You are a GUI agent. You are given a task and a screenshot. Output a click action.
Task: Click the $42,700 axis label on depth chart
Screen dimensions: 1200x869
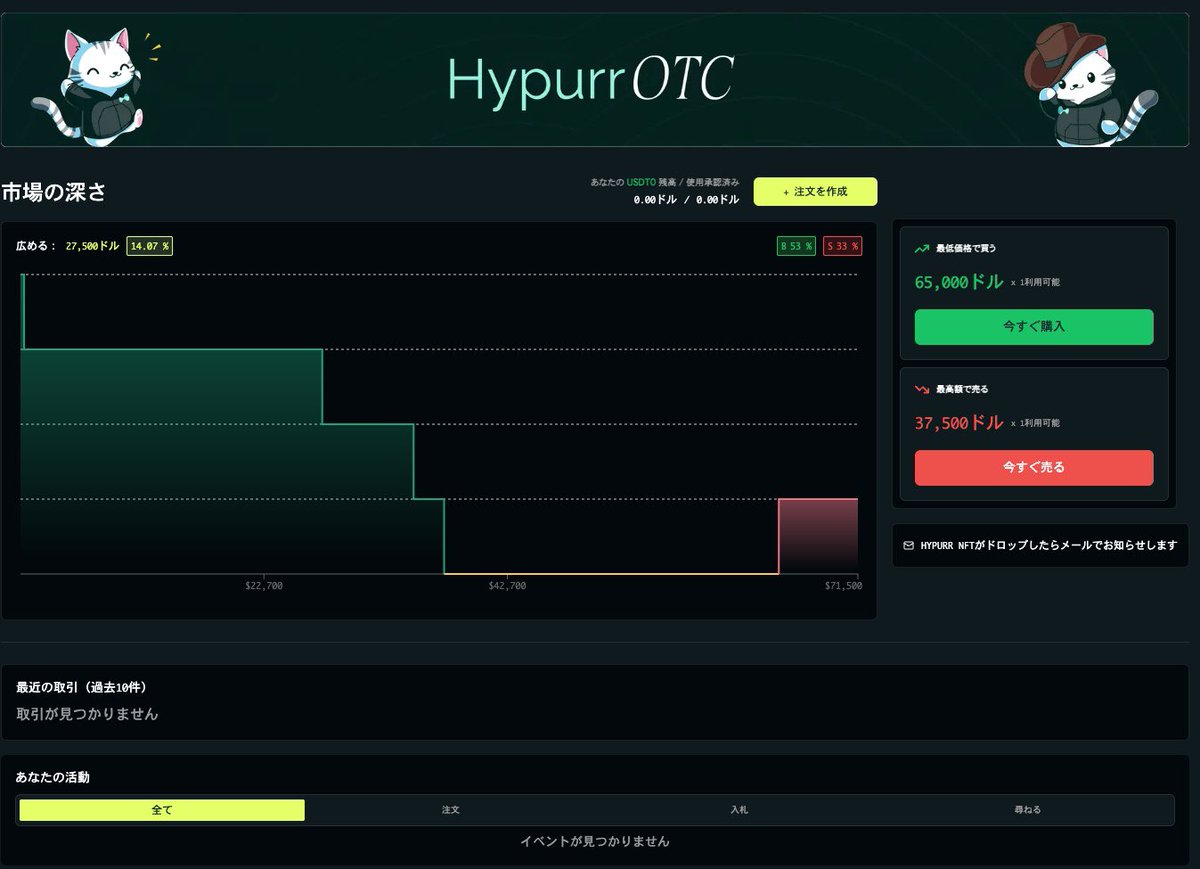coord(507,586)
